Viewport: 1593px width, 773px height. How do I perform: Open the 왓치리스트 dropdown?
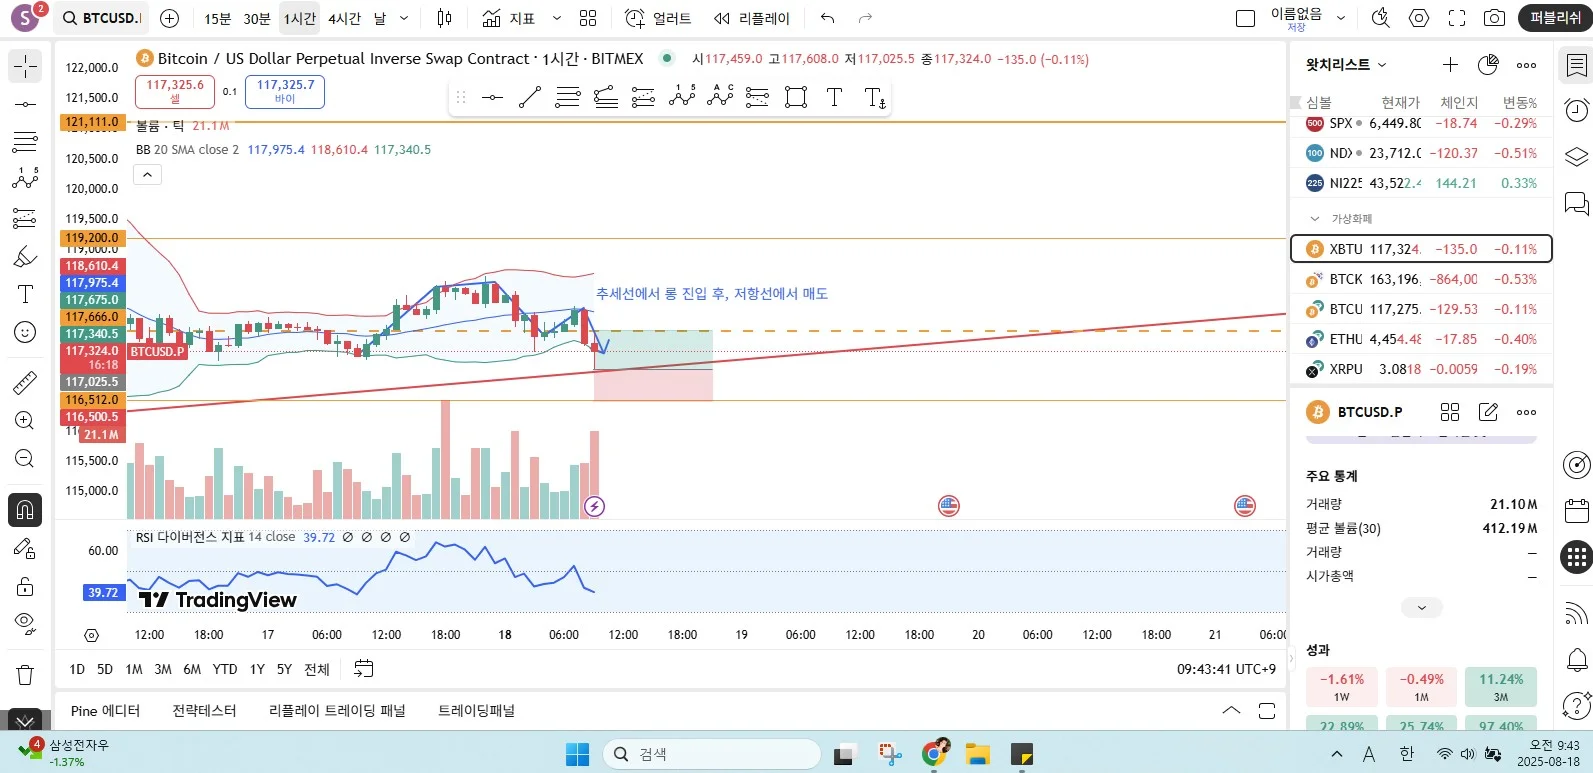click(x=1346, y=64)
